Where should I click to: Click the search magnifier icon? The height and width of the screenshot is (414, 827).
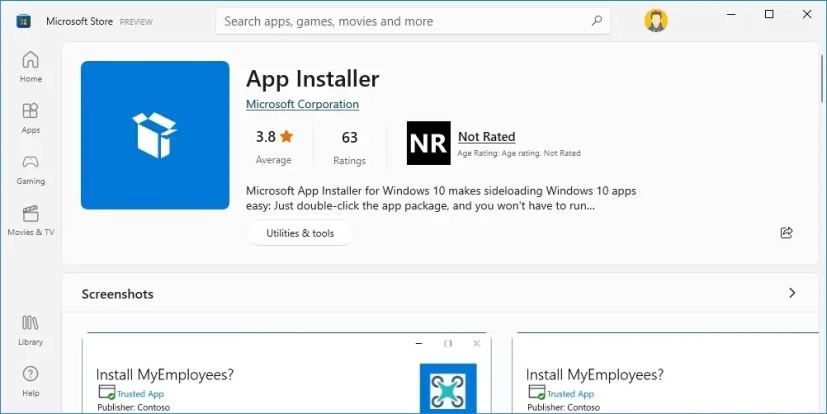click(x=597, y=21)
